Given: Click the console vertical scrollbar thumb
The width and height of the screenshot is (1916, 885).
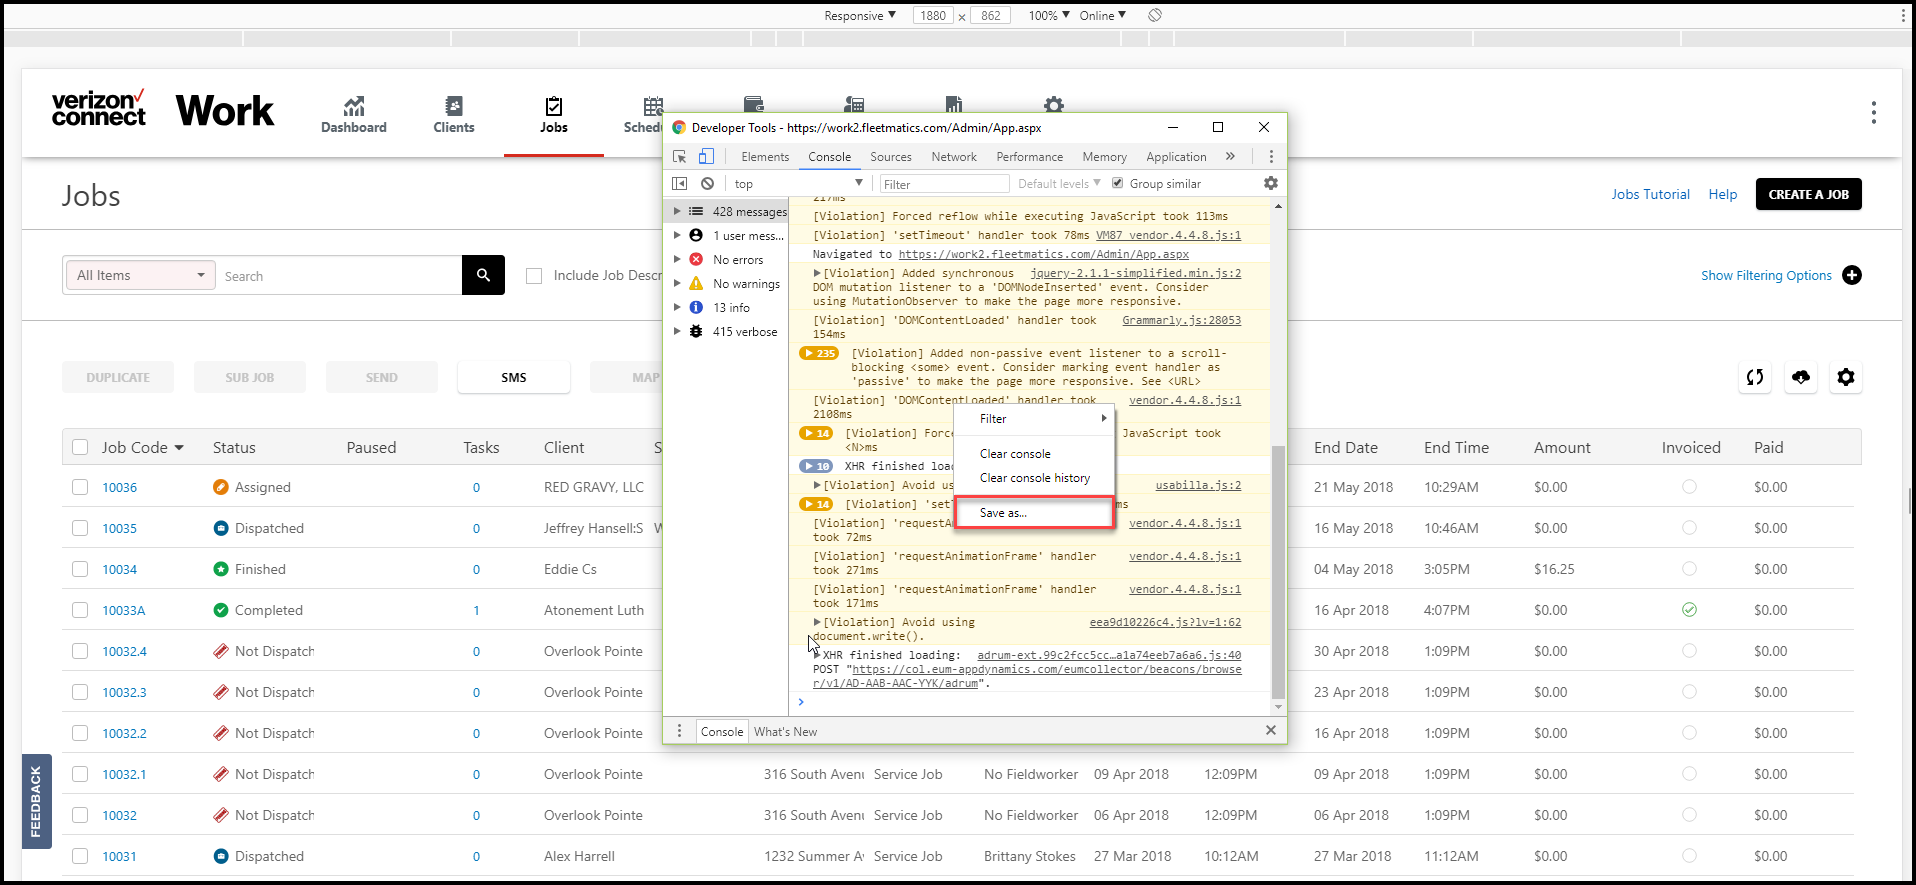Looking at the screenshot, I should tap(1278, 572).
